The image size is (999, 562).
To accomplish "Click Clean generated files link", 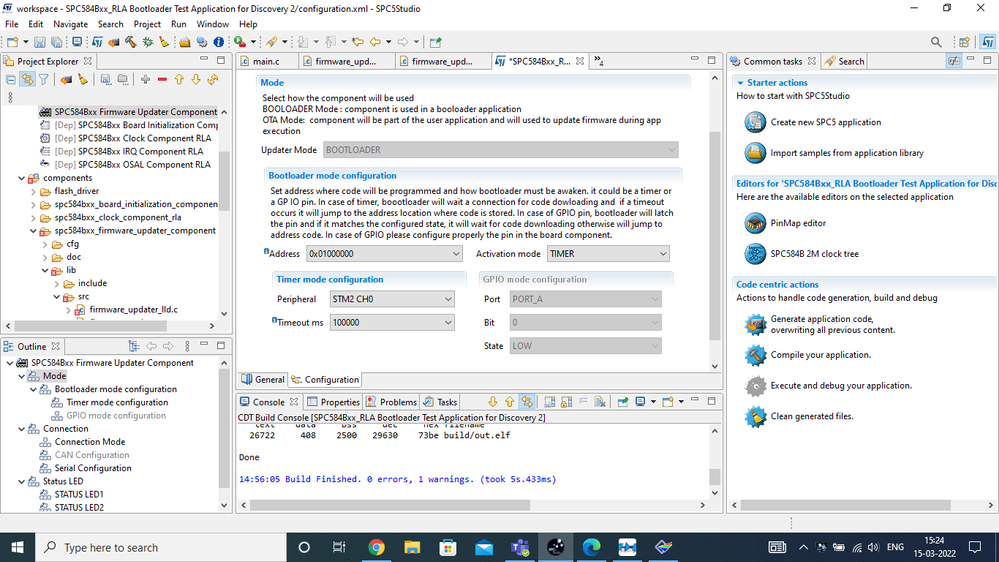I will (812, 416).
